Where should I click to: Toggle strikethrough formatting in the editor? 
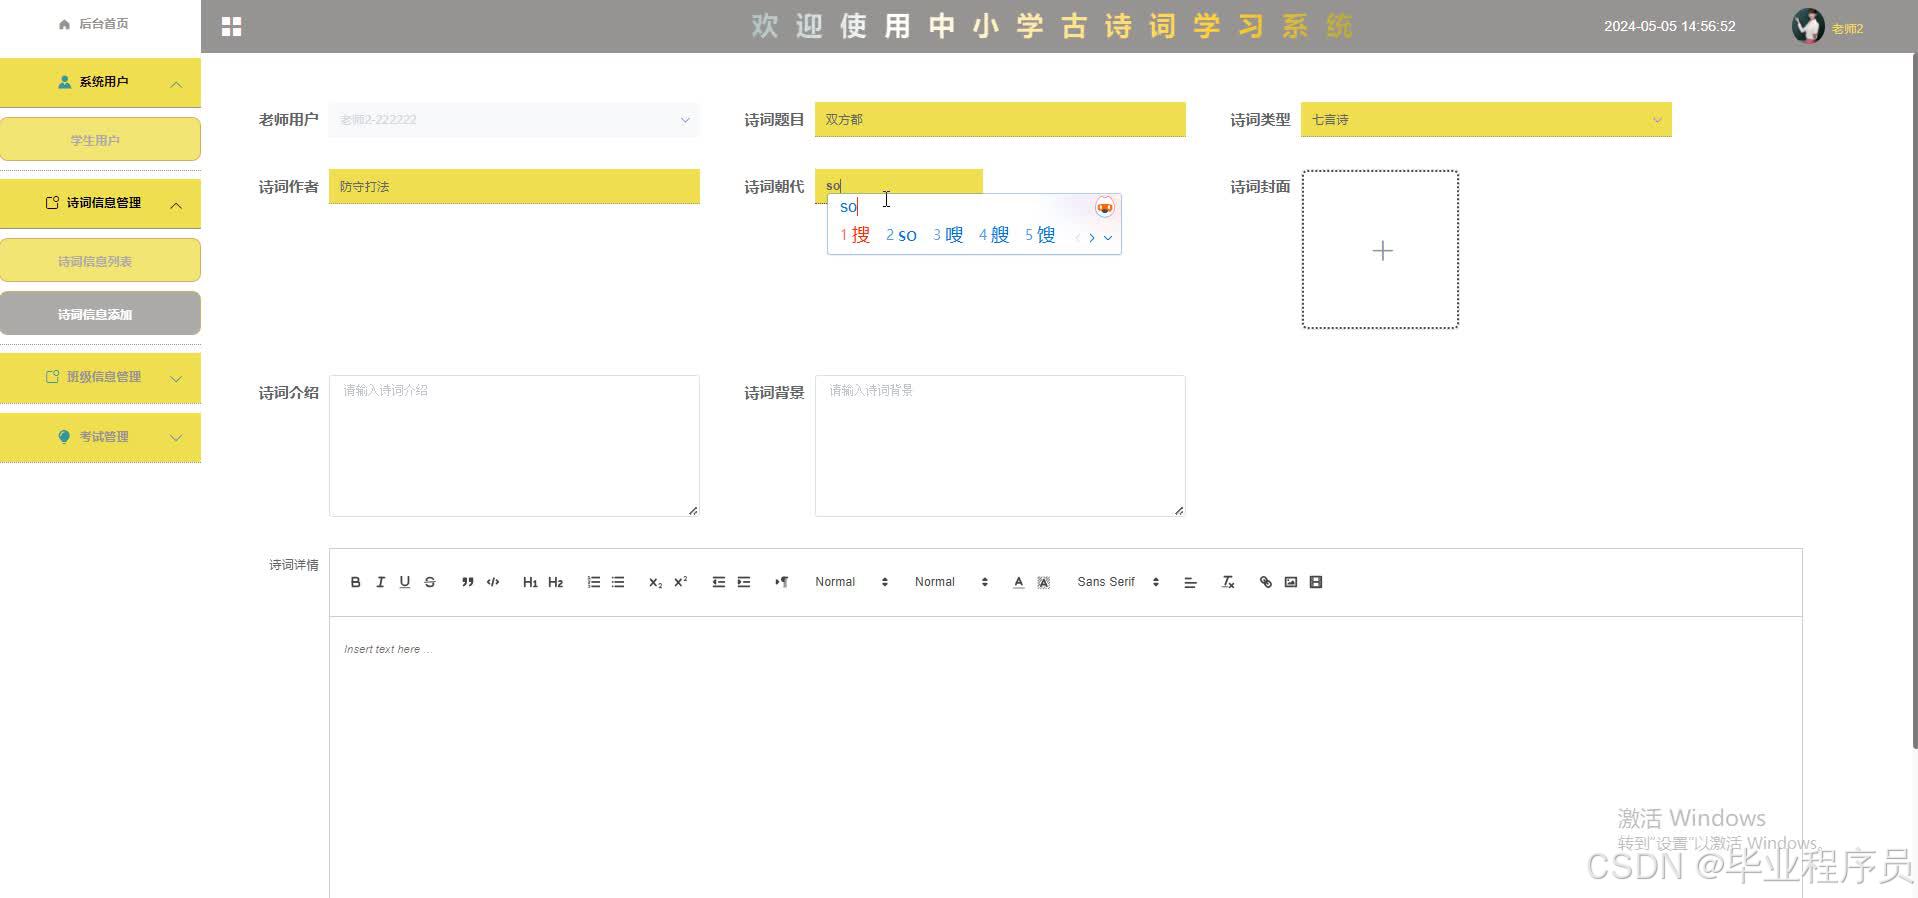click(430, 582)
